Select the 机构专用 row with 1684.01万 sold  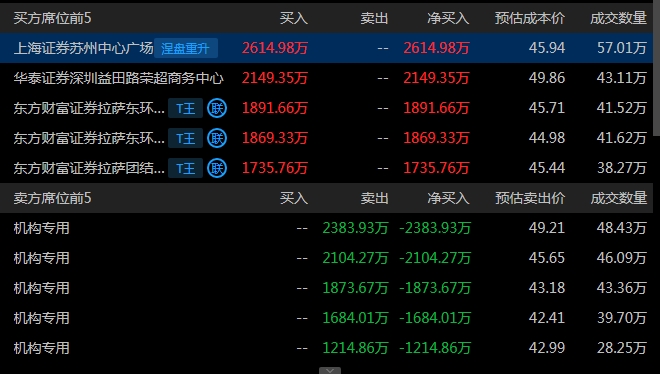pyautogui.click(x=326, y=318)
